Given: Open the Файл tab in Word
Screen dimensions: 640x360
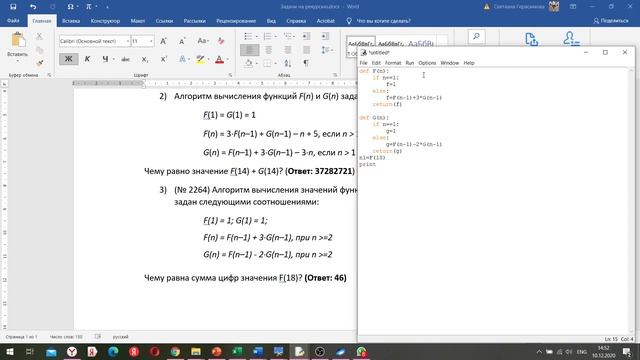Looking at the screenshot, I should click(x=13, y=20).
